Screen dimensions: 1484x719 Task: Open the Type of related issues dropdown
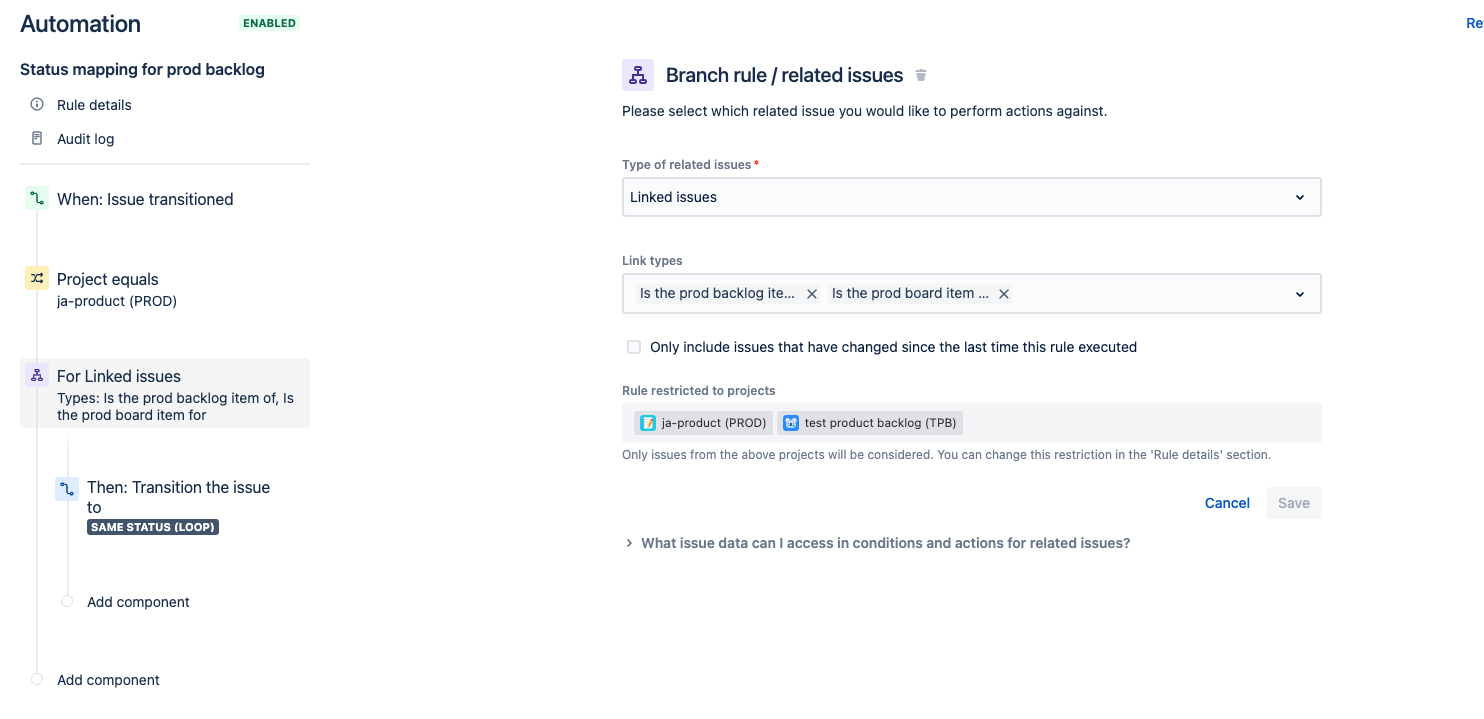point(971,197)
